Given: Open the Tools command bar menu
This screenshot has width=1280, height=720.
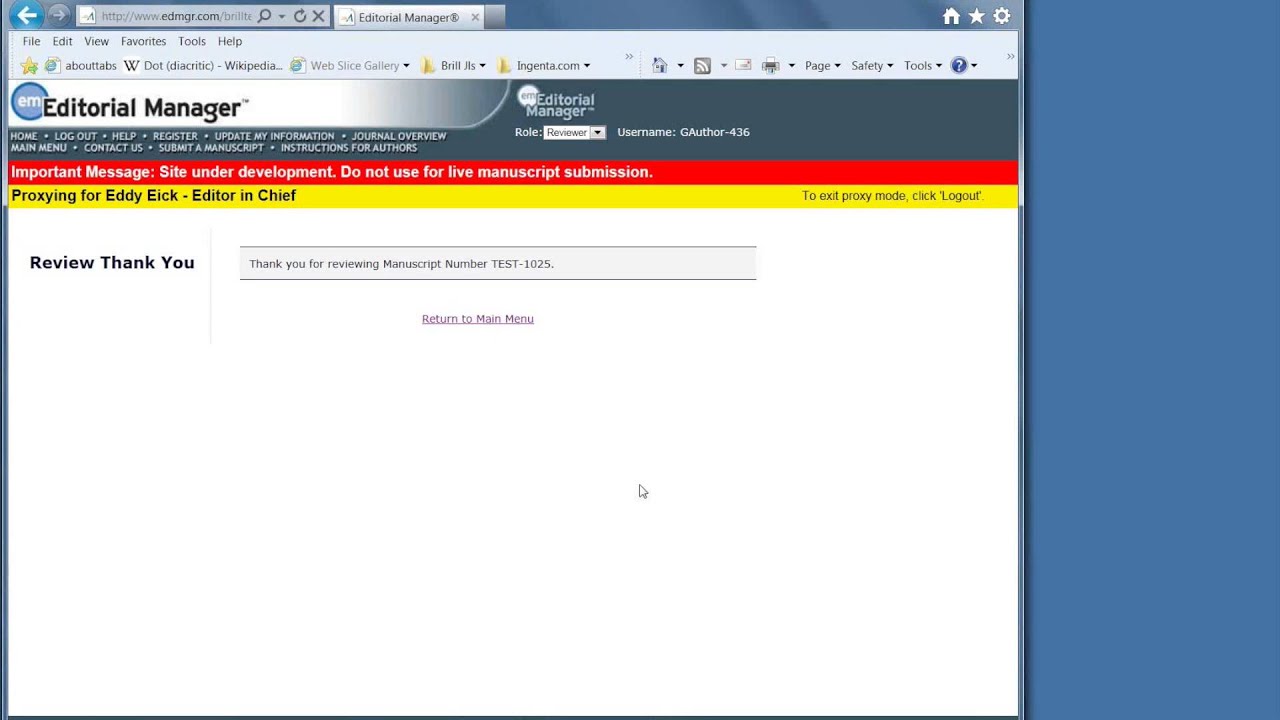Looking at the screenshot, I should click(x=922, y=66).
